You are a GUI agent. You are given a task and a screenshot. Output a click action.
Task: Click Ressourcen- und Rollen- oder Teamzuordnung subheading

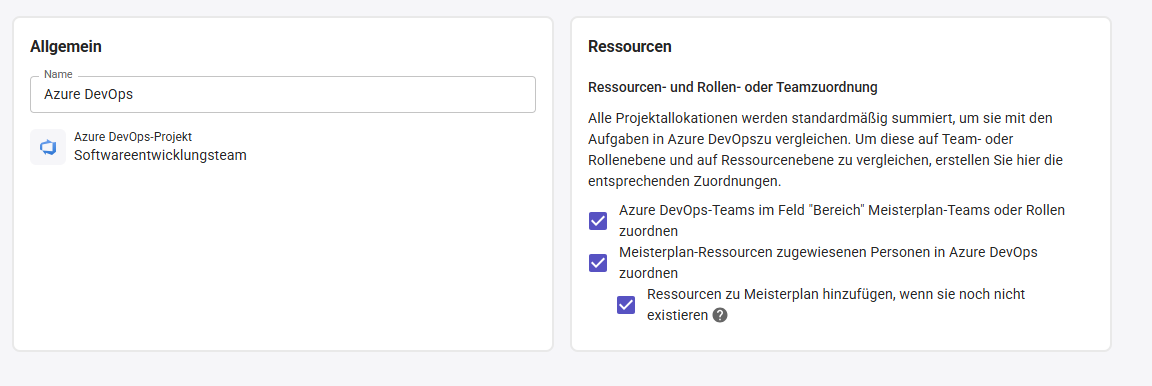coord(732,87)
